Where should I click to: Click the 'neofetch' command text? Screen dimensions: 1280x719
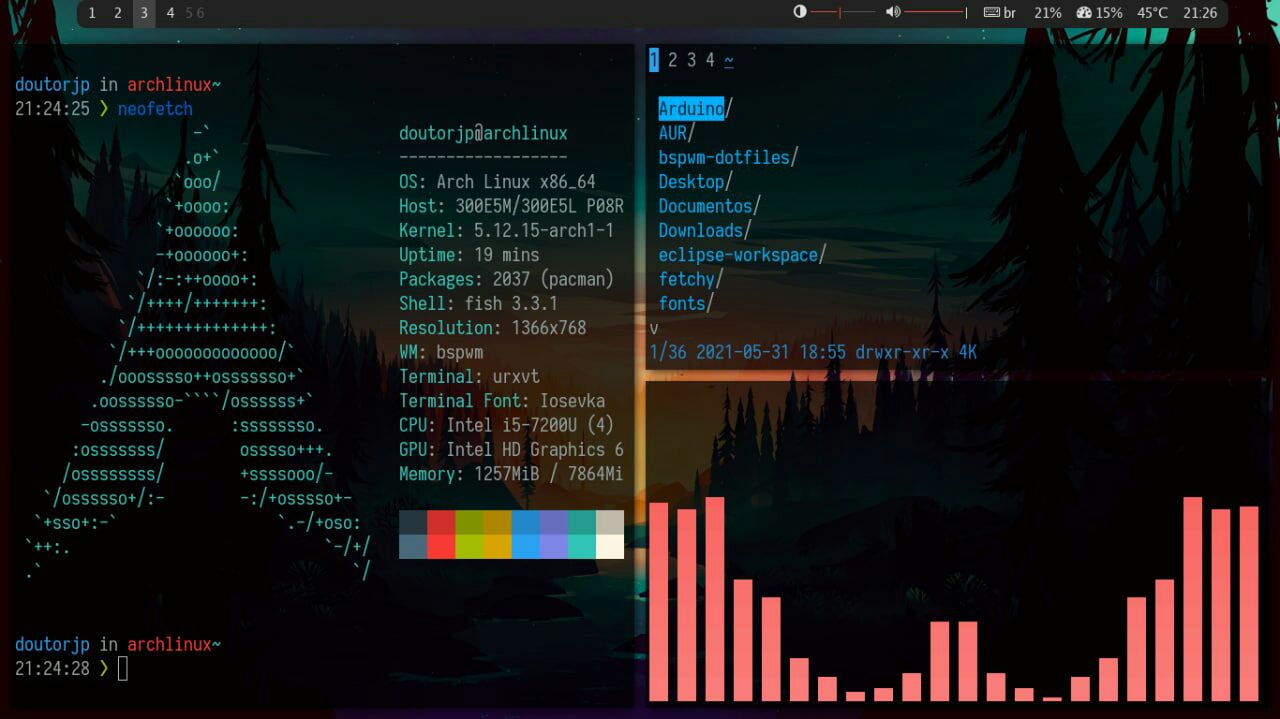(x=155, y=109)
